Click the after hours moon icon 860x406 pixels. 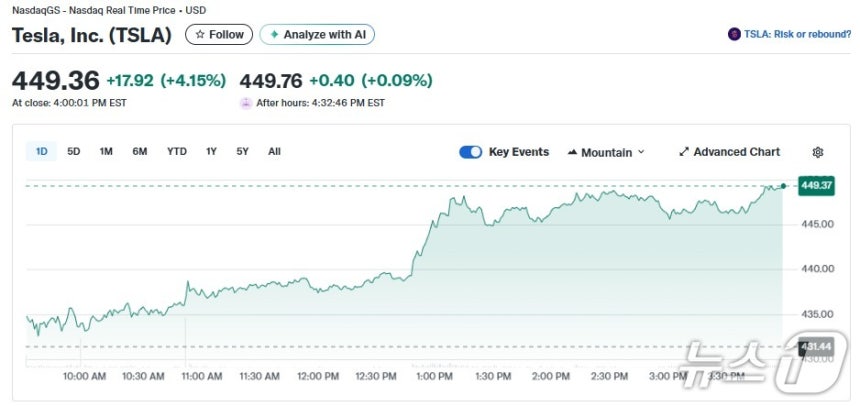246,102
